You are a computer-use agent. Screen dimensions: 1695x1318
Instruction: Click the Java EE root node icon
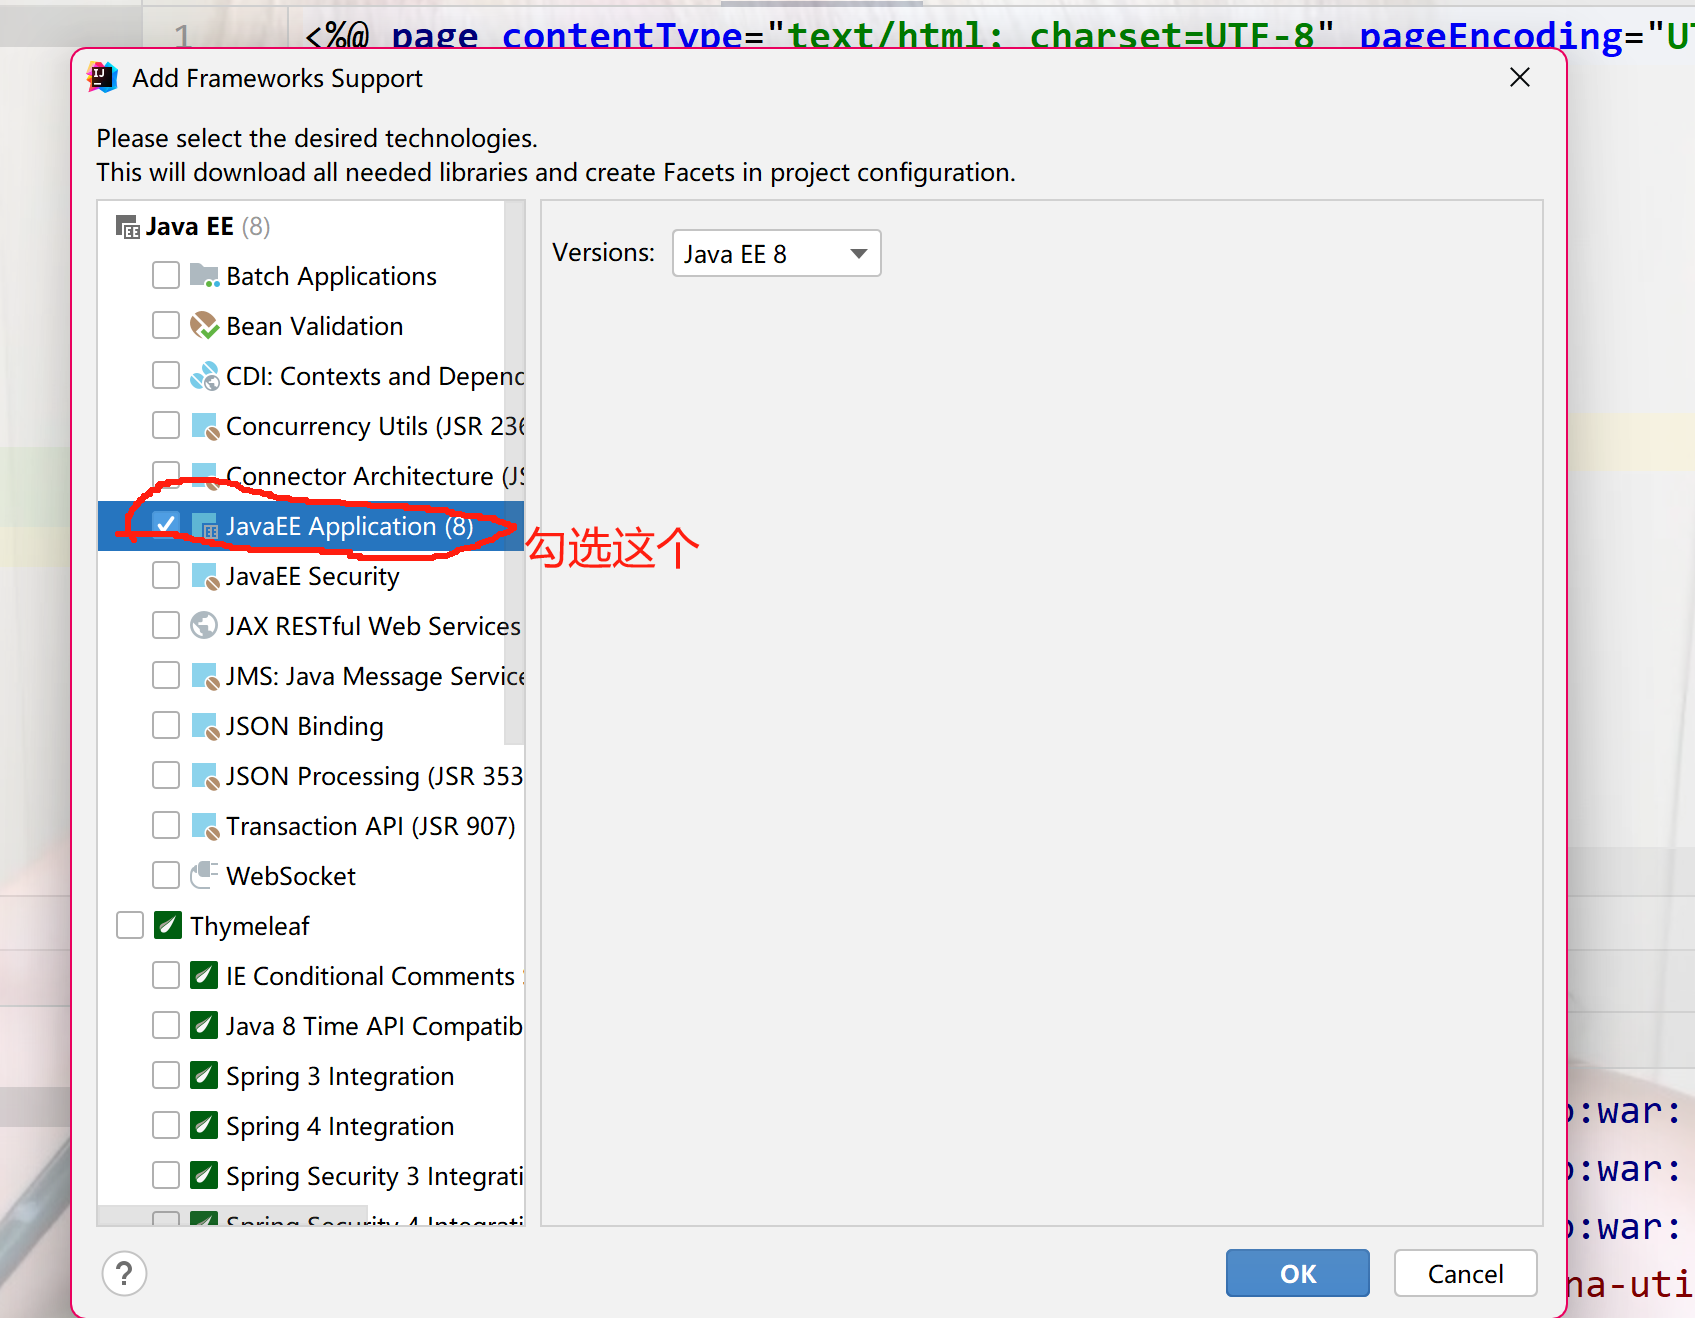[x=126, y=226]
